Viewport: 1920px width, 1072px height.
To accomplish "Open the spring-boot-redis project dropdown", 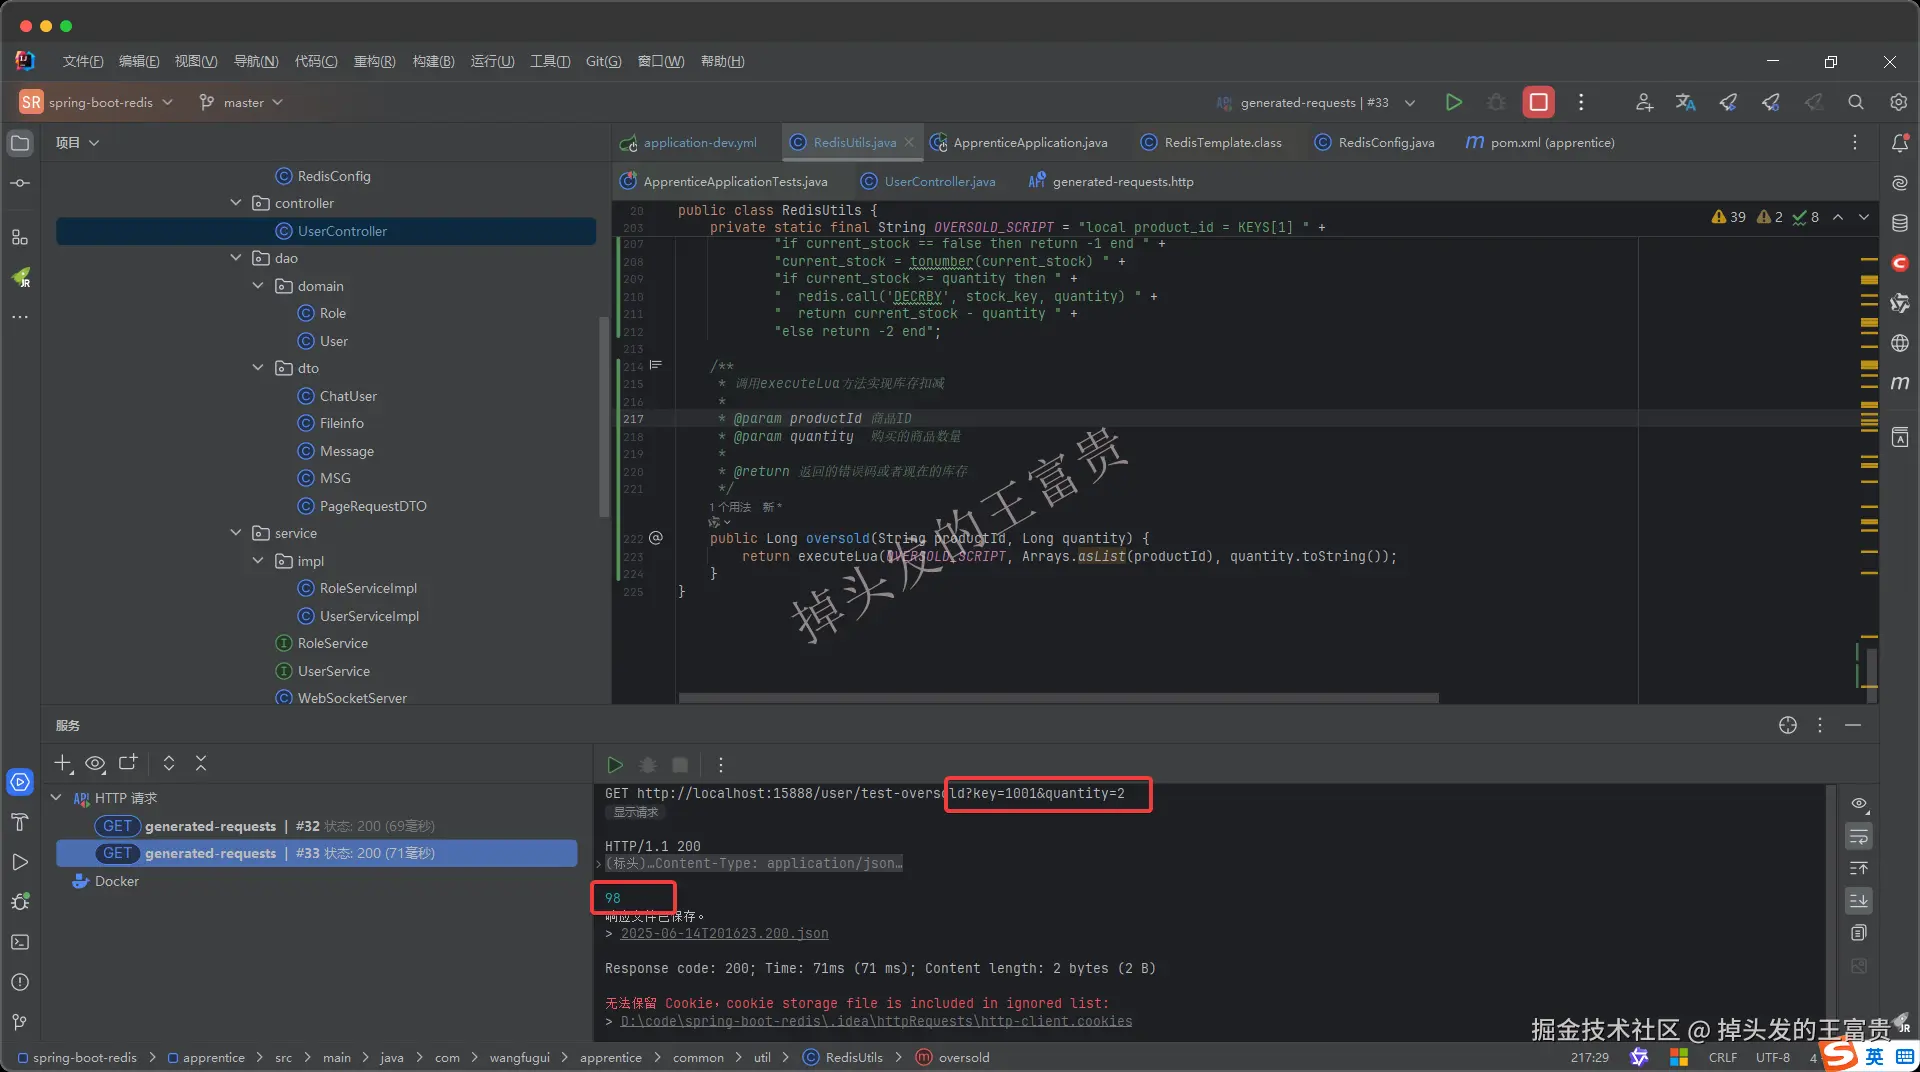I will point(97,102).
